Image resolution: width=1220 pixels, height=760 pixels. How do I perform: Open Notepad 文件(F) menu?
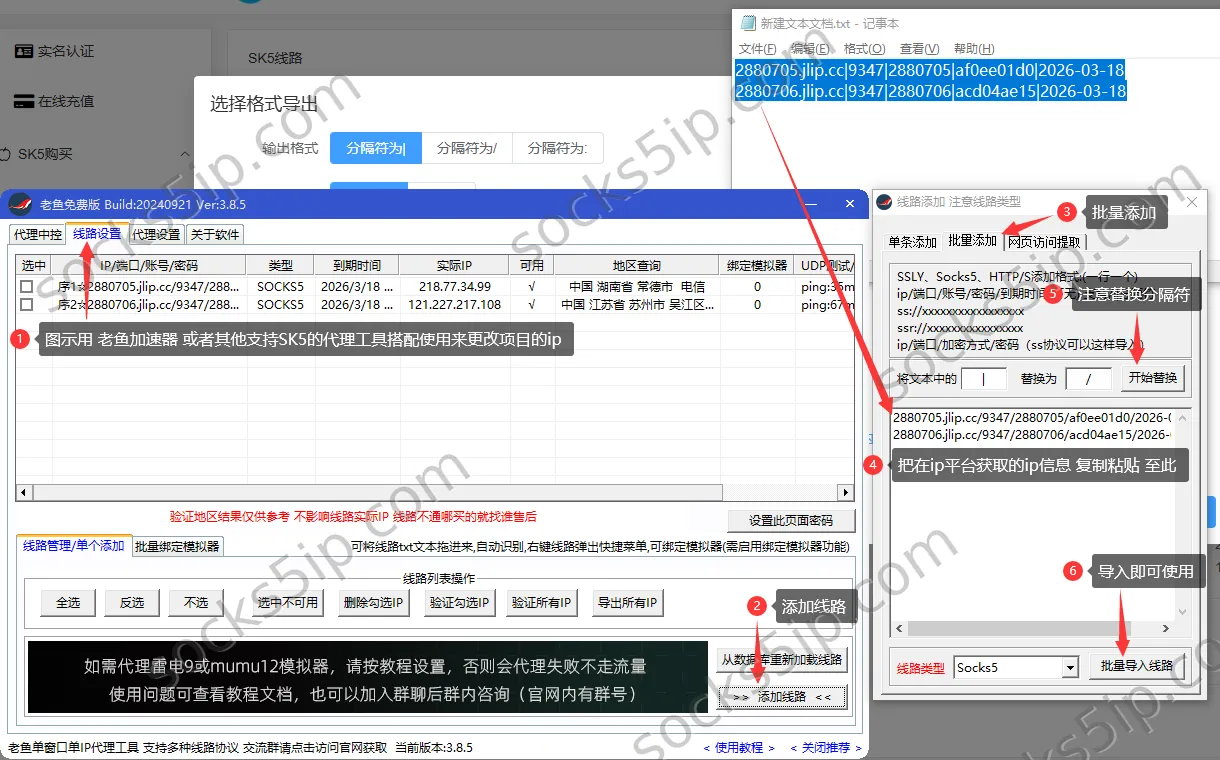pyautogui.click(x=758, y=48)
